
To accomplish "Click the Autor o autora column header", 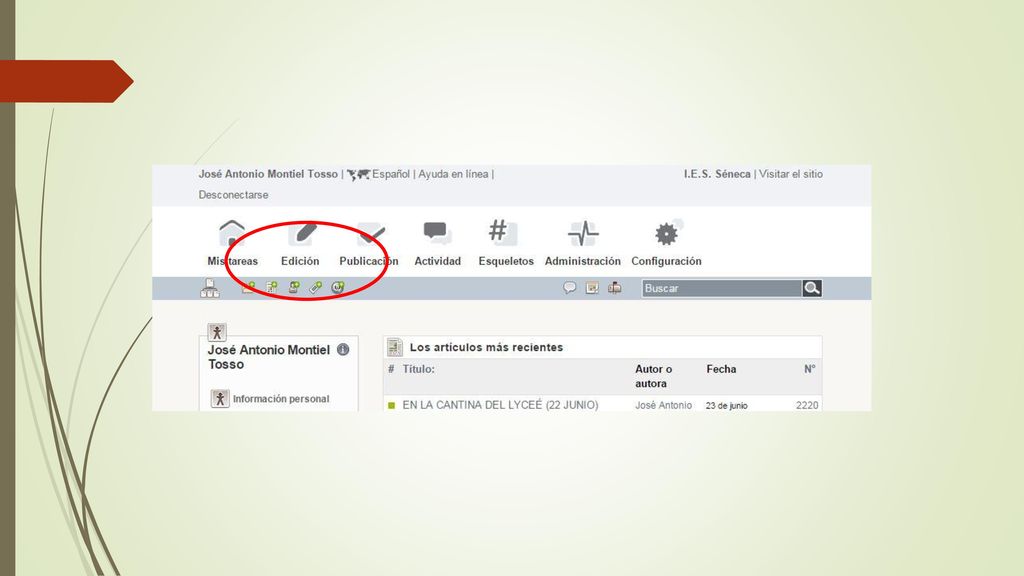I will 654,376.
